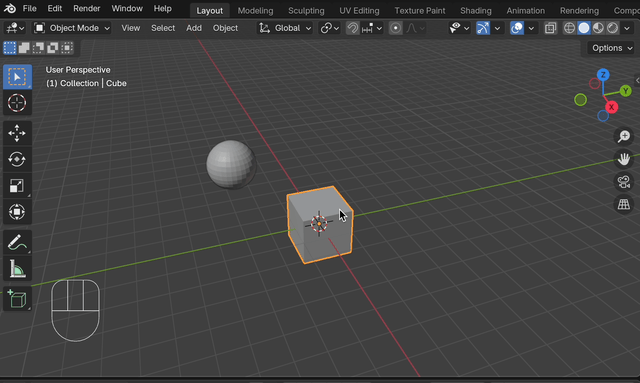Open the shading options dropdown arrow
640x383 pixels.
tap(627, 28)
